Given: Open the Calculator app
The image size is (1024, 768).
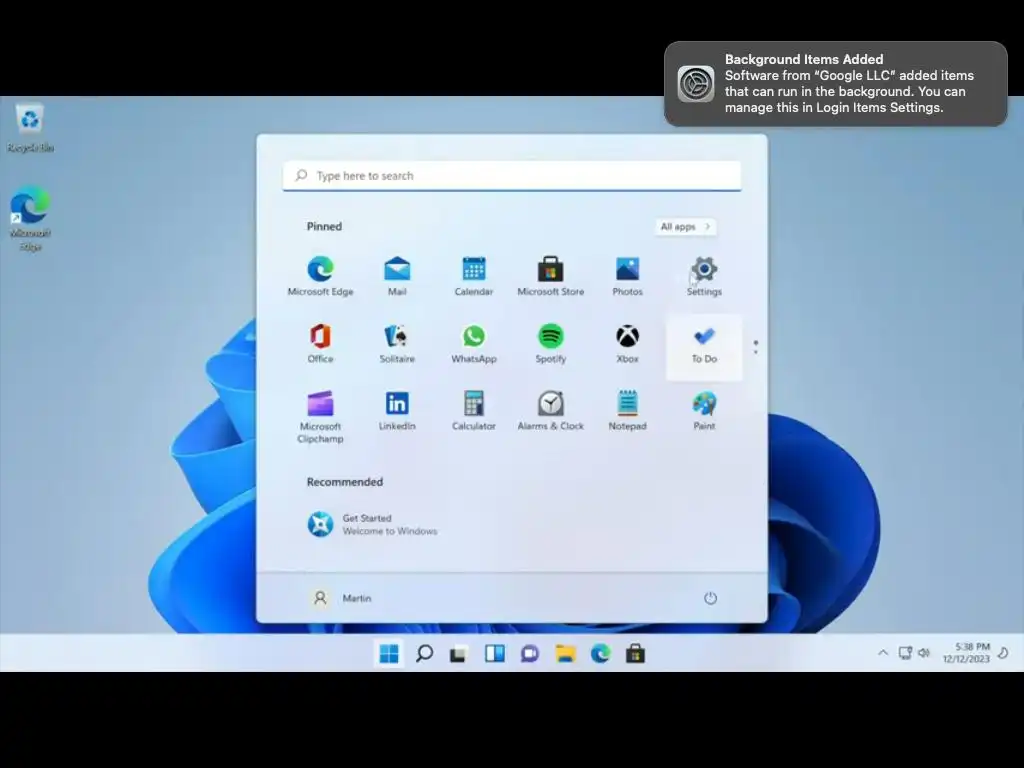Looking at the screenshot, I should coord(473,410).
